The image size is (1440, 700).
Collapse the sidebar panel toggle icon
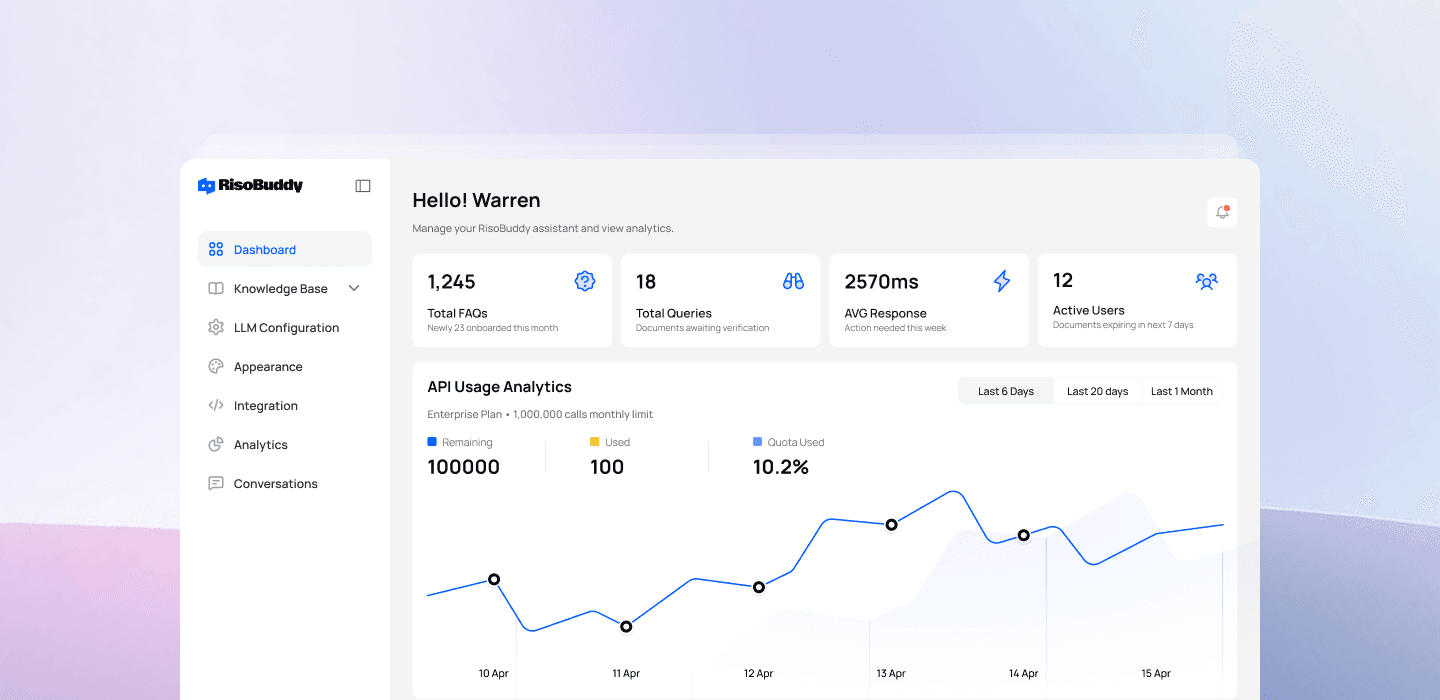363,186
